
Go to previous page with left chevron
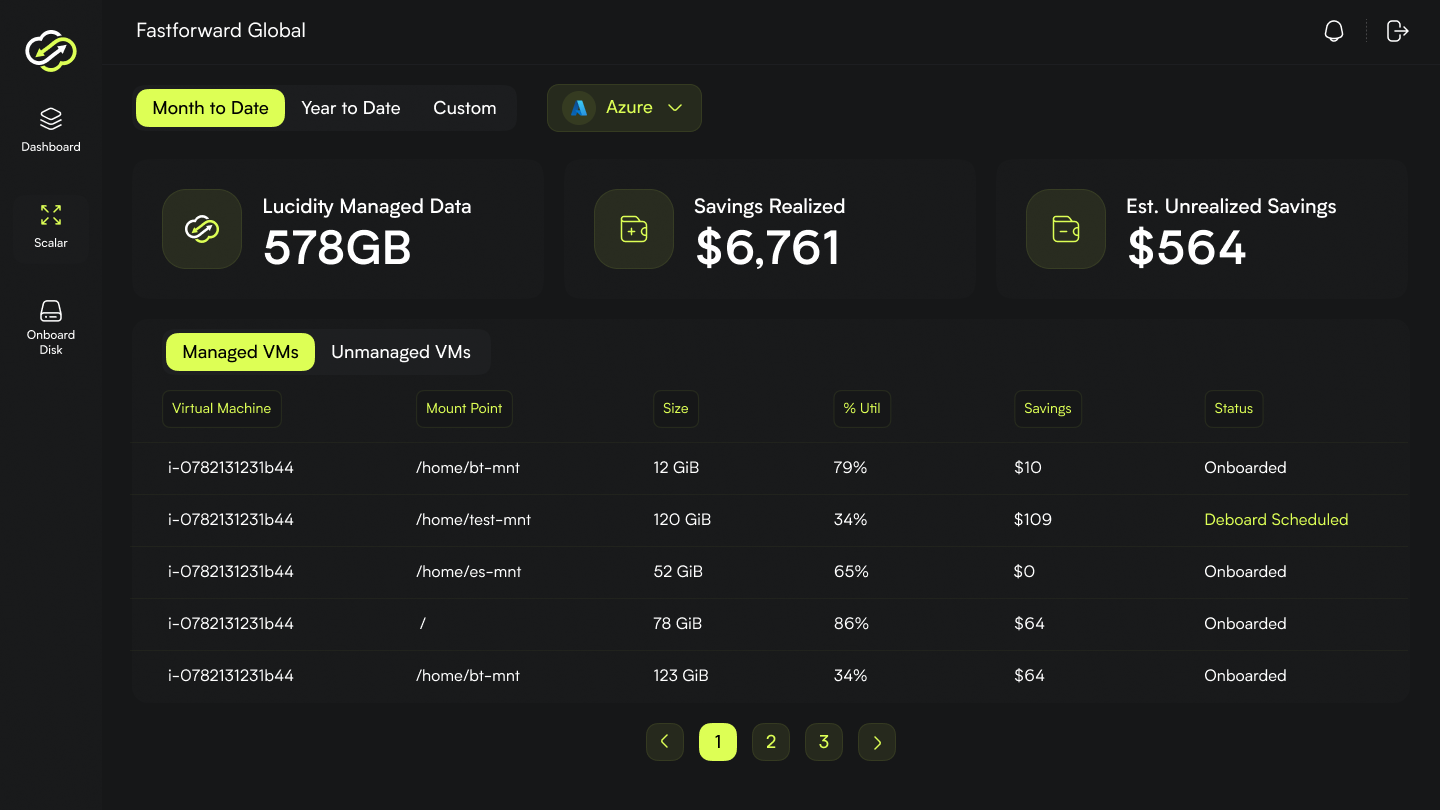(665, 742)
